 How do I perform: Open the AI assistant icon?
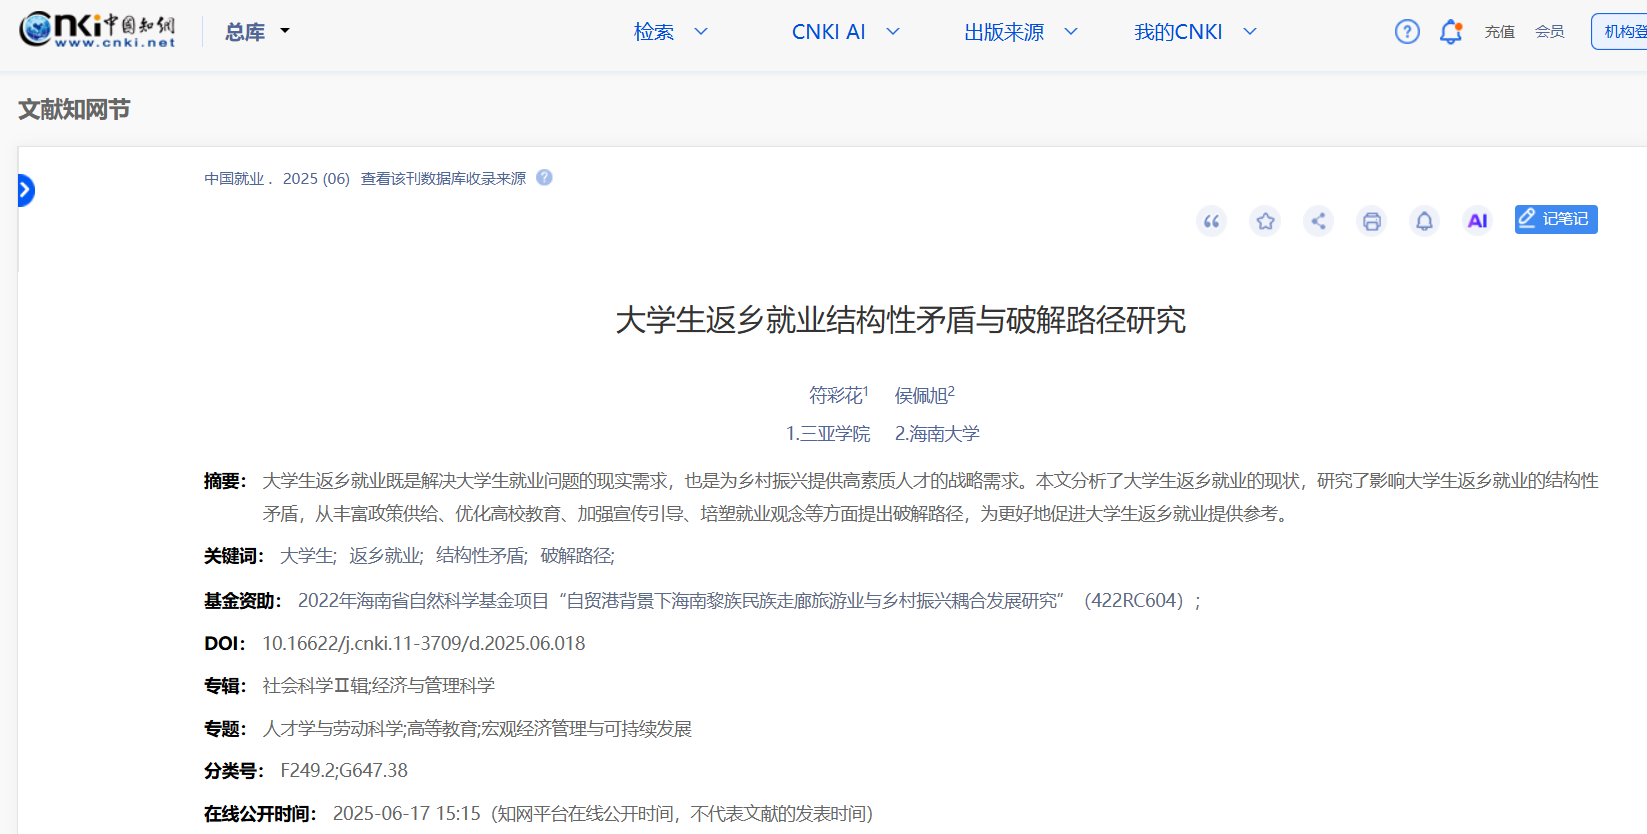pyautogui.click(x=1477, y=221)
